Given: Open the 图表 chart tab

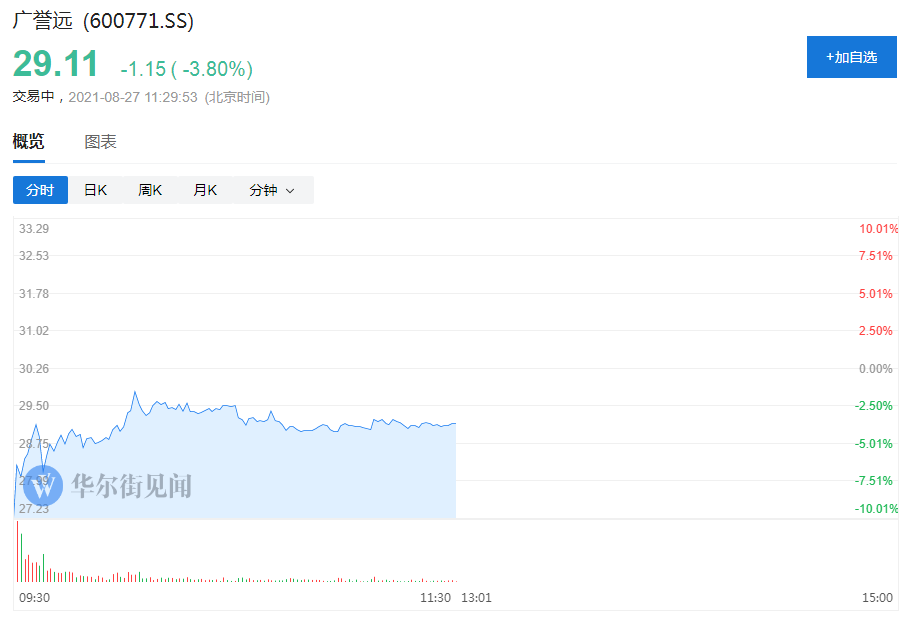Looking at the screenshot, I should tap(100, 142).
